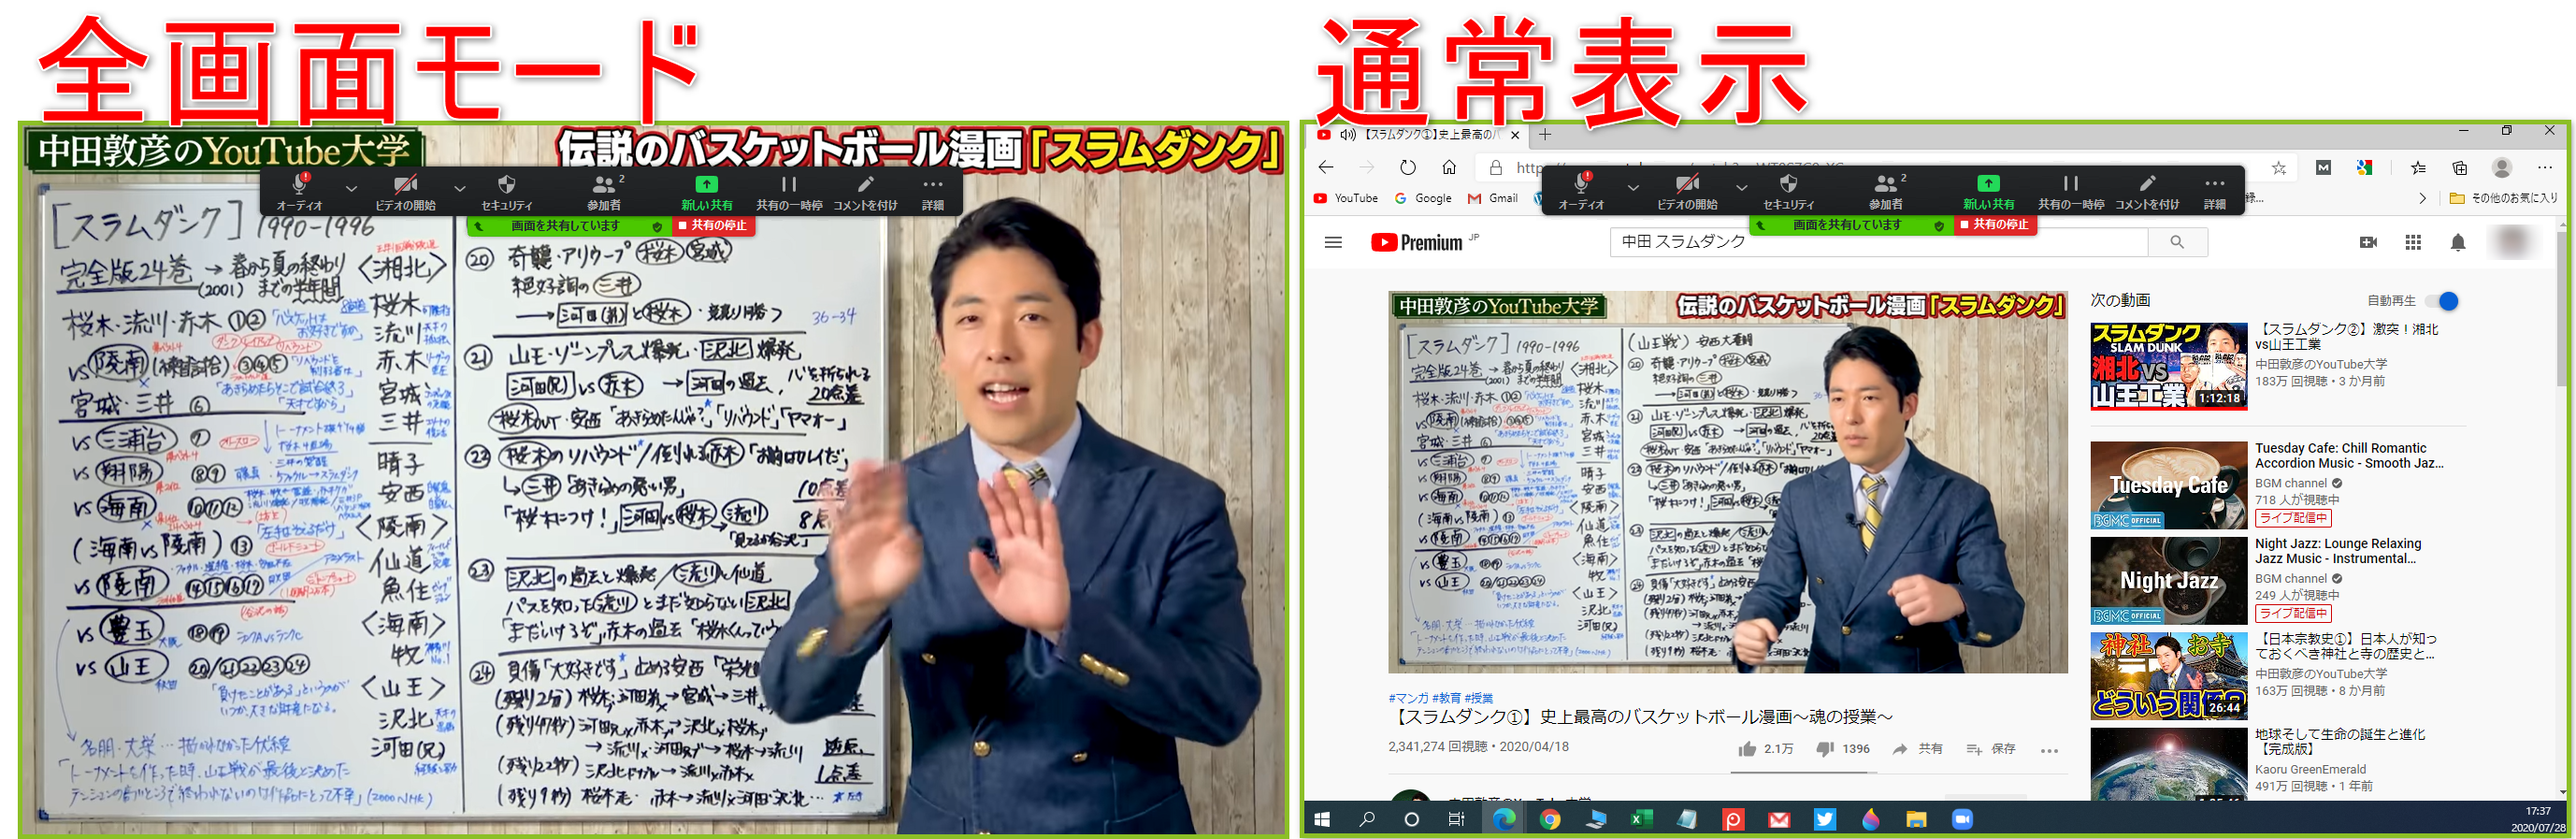Open Excel from the taskbar

1641,819
